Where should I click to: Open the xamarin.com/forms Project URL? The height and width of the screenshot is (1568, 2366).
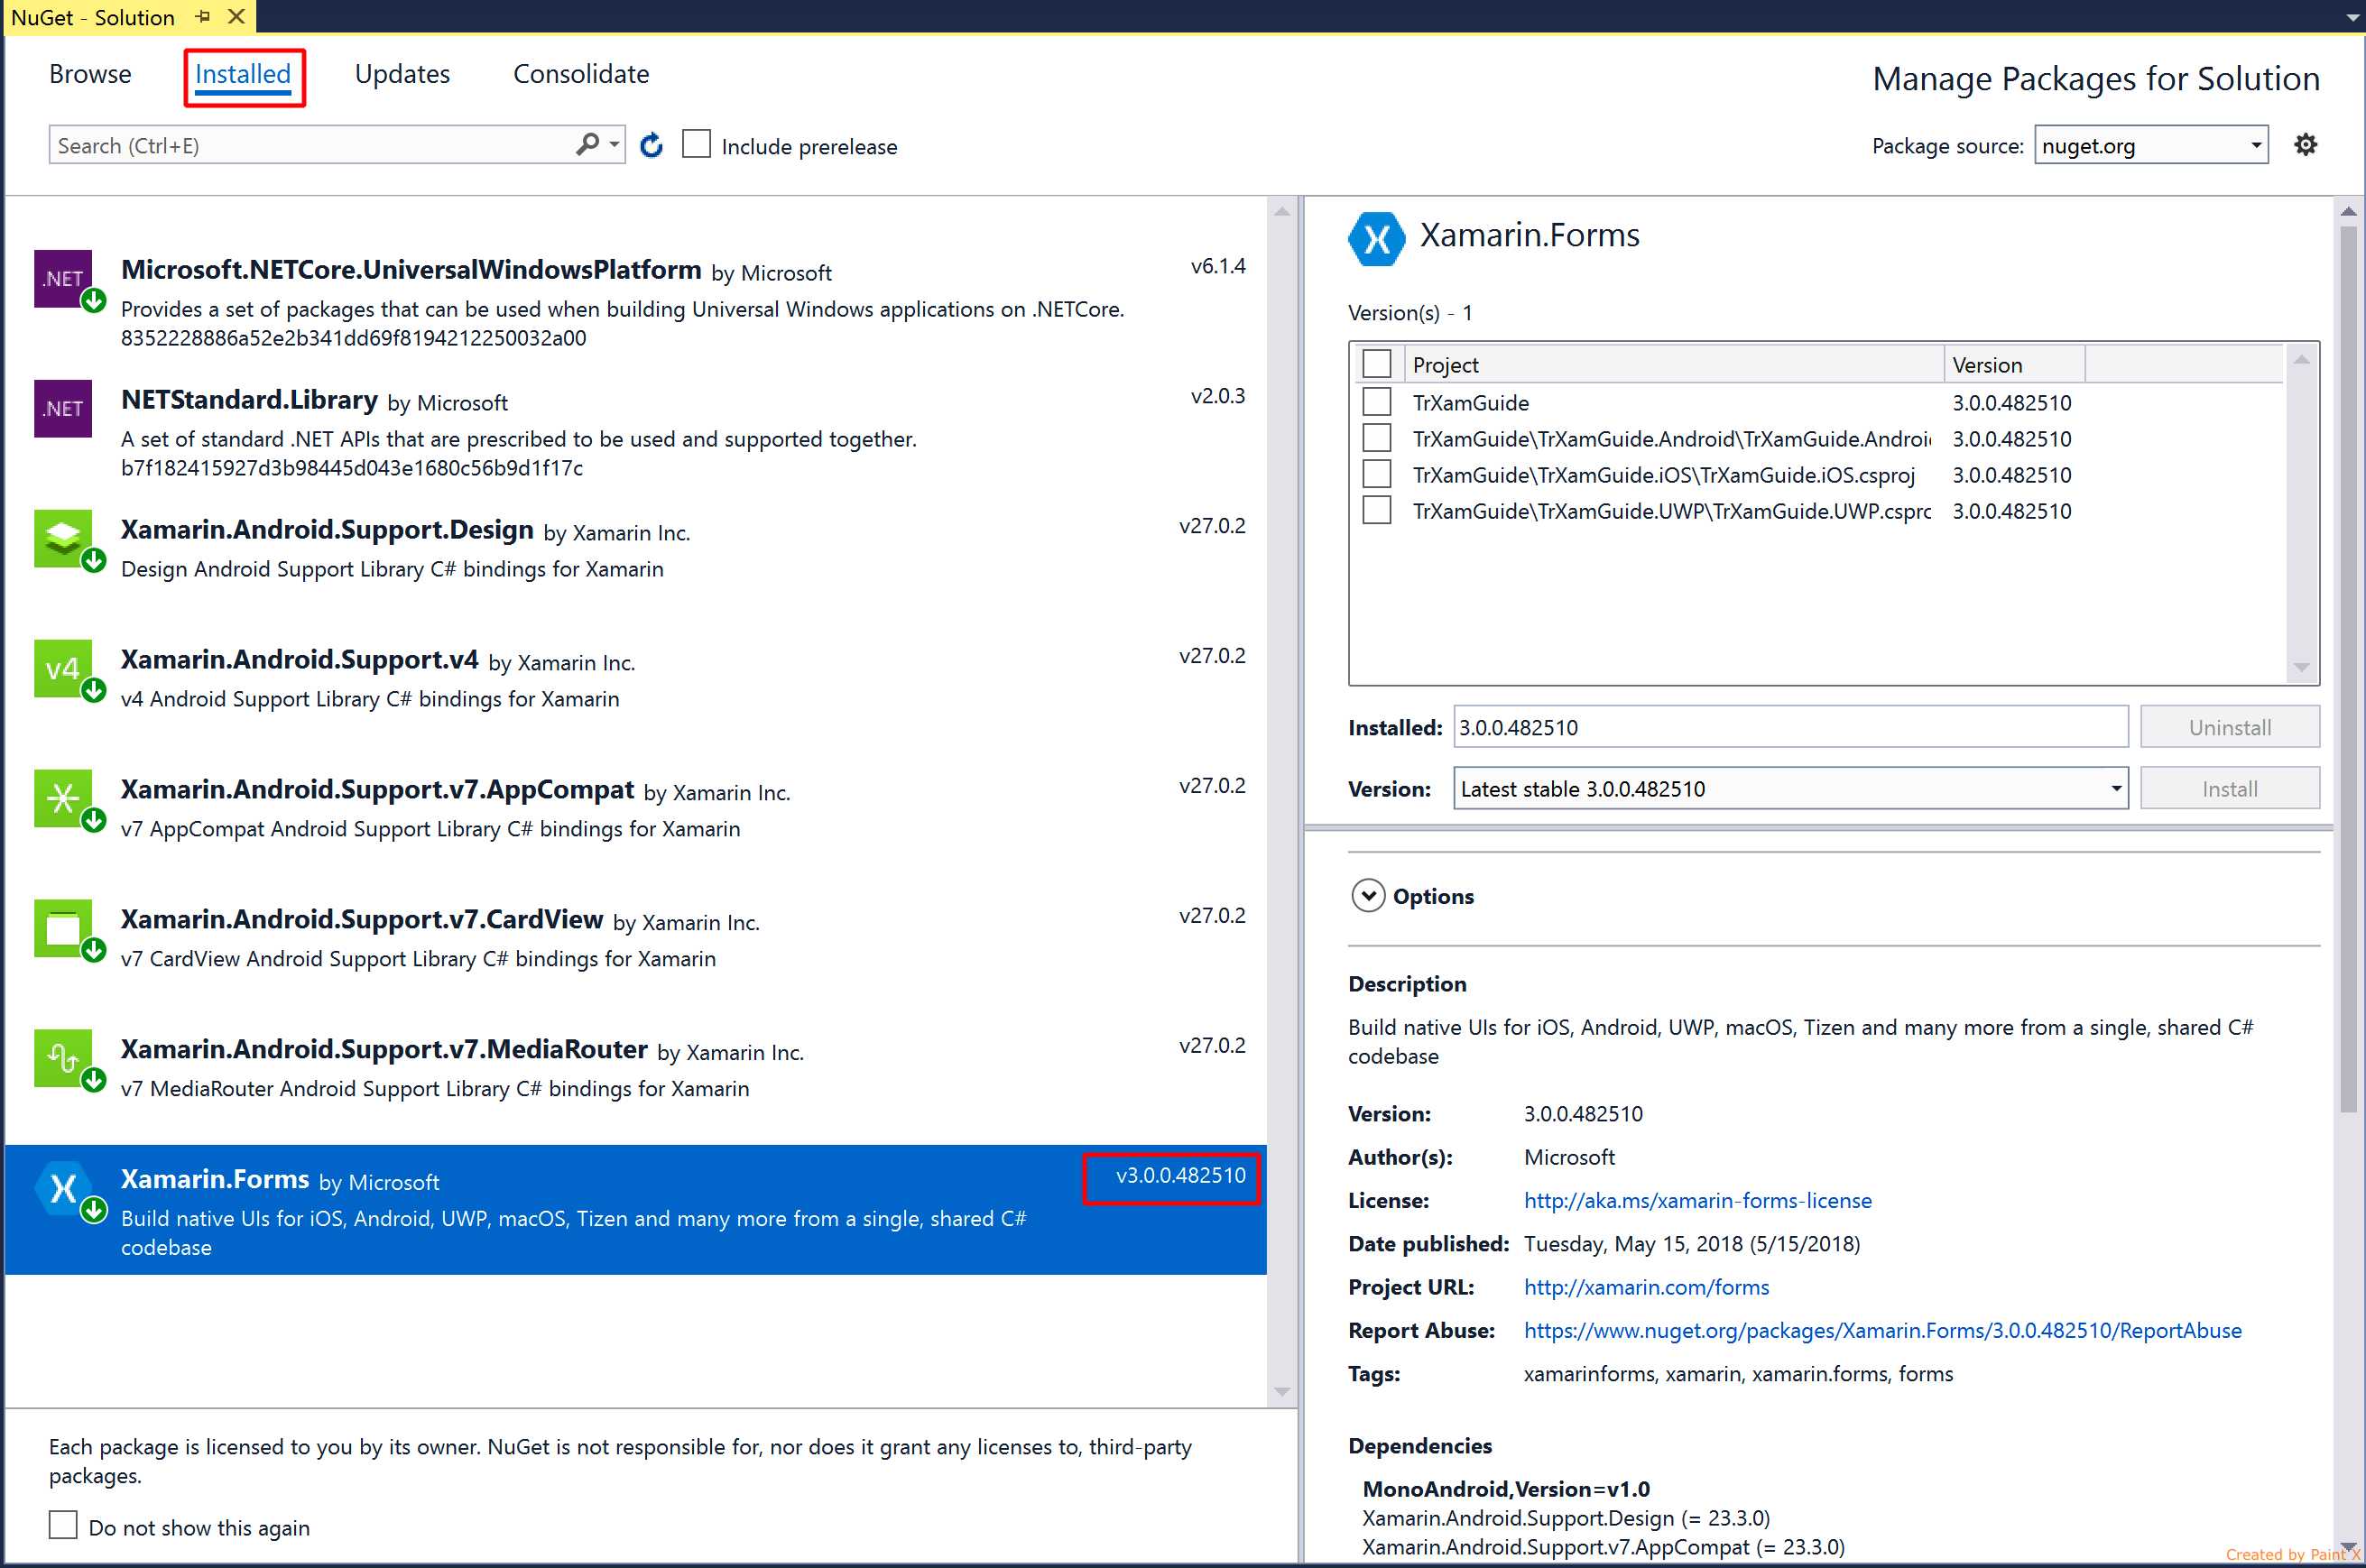(1646, 1287)
